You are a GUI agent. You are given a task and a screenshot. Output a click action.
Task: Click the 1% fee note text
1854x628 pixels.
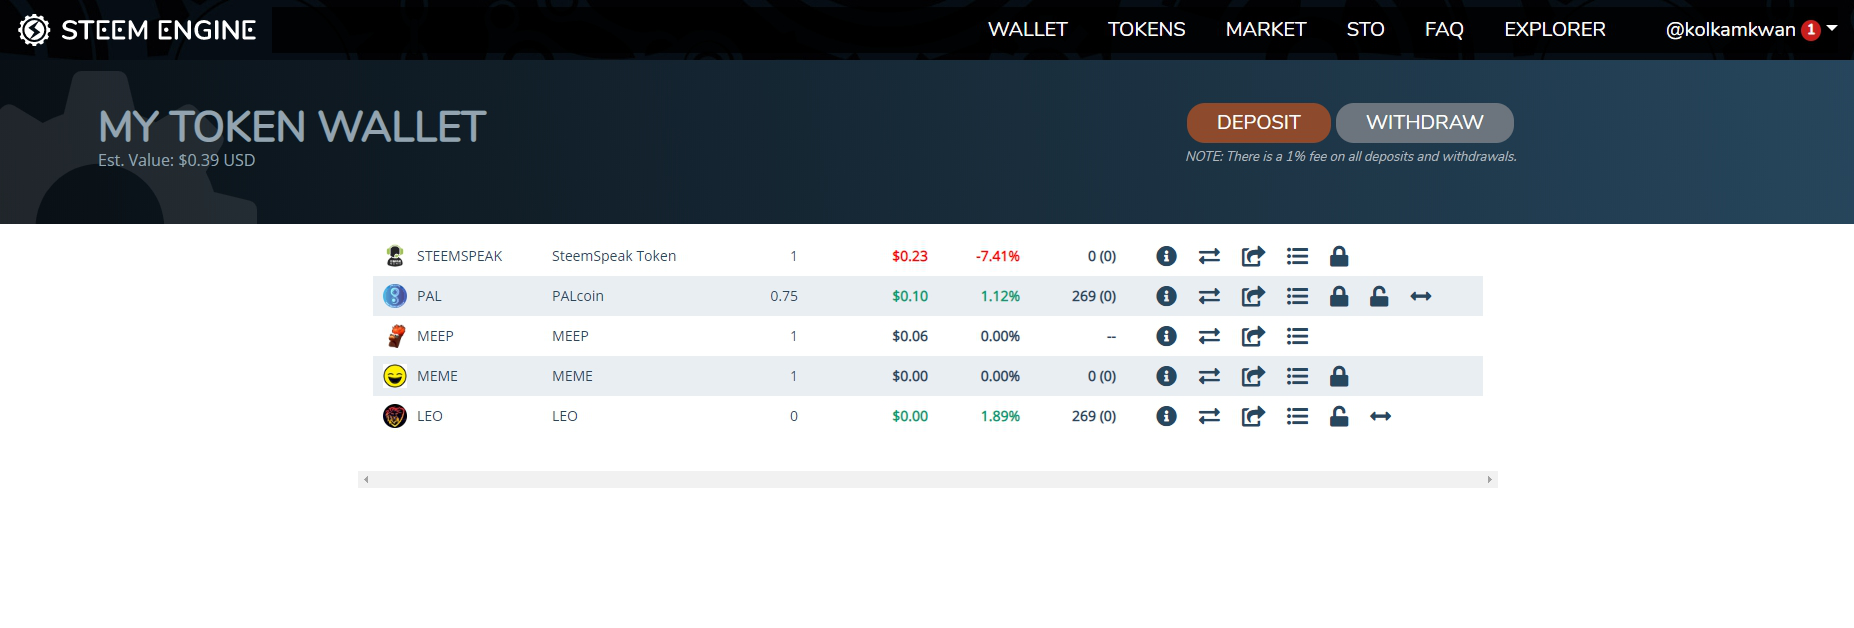pos(1351,157)
